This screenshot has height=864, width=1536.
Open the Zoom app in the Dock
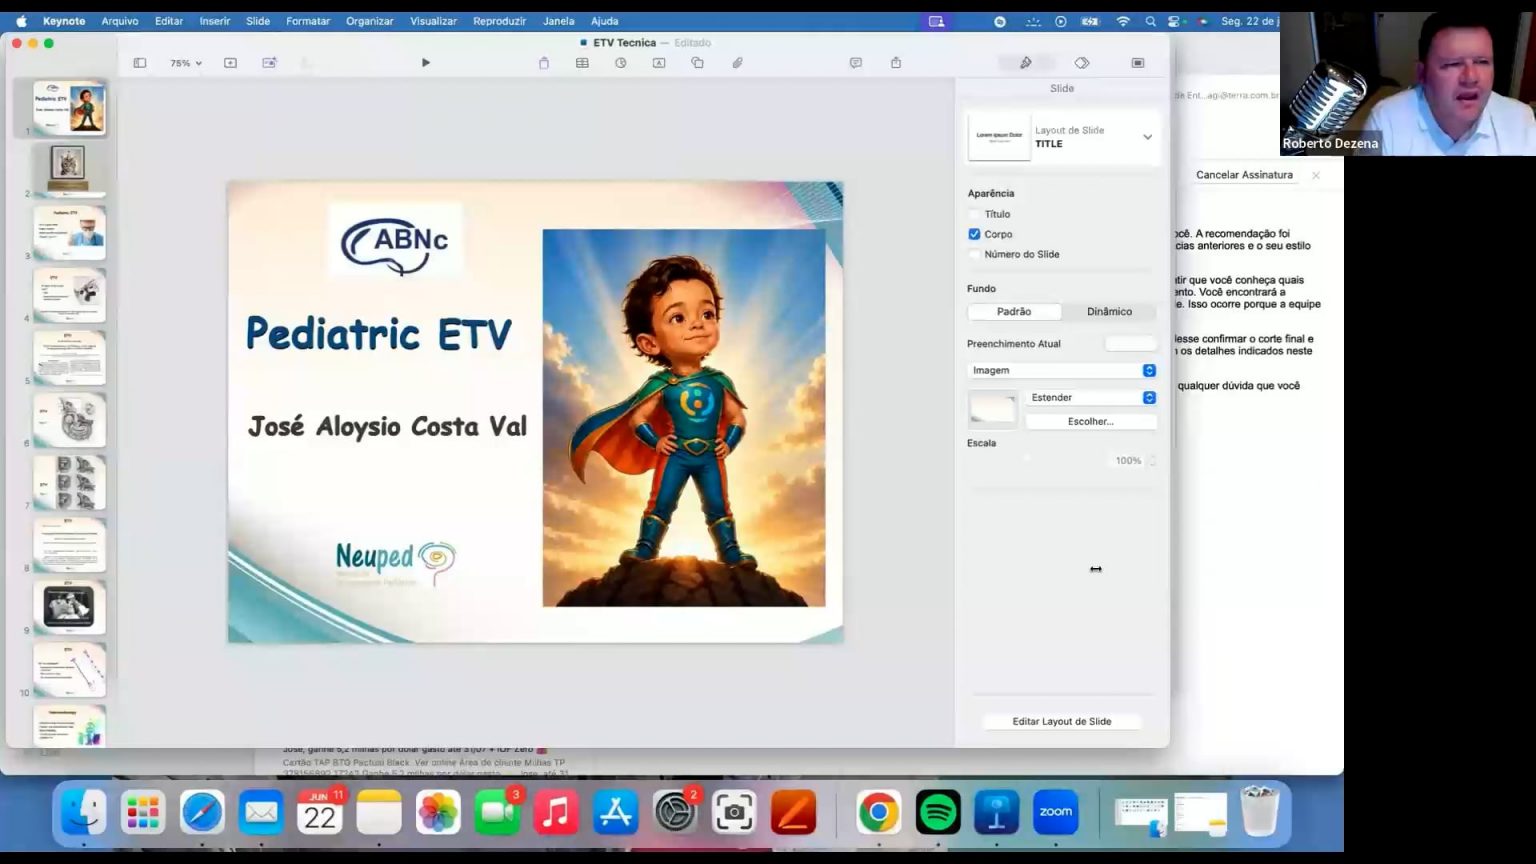pyautogui.click(x=1055, y=812)
